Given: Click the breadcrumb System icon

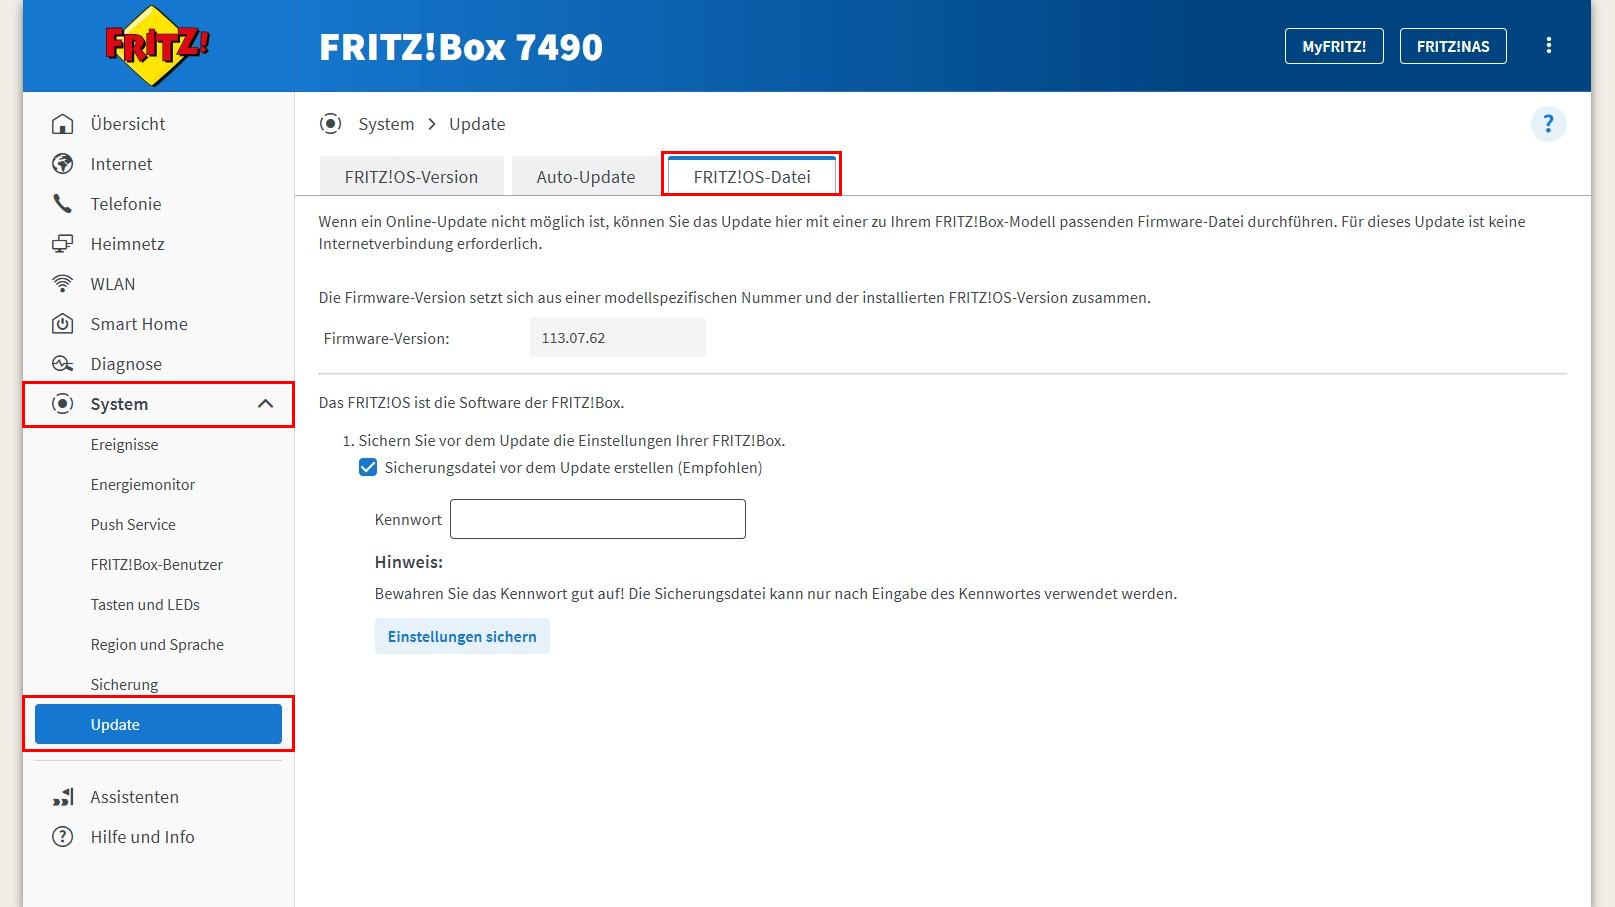Looking at the screenshot, I should click(x=330, y=124).
